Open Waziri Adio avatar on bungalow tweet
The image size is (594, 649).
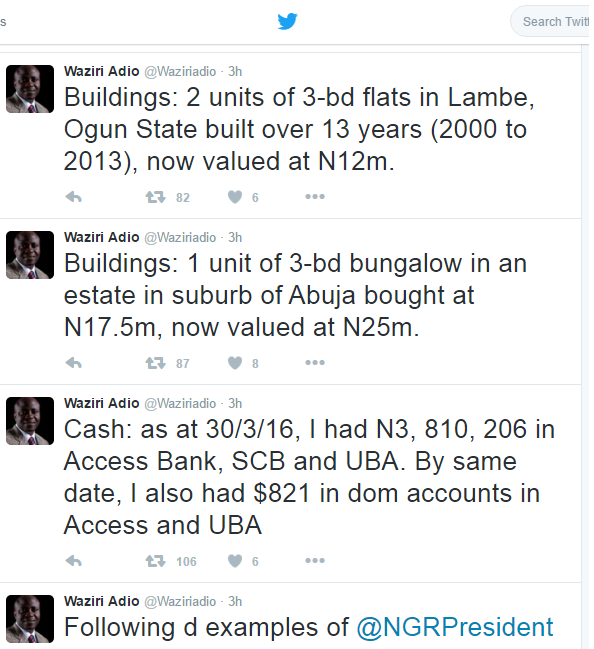point(30,255)
